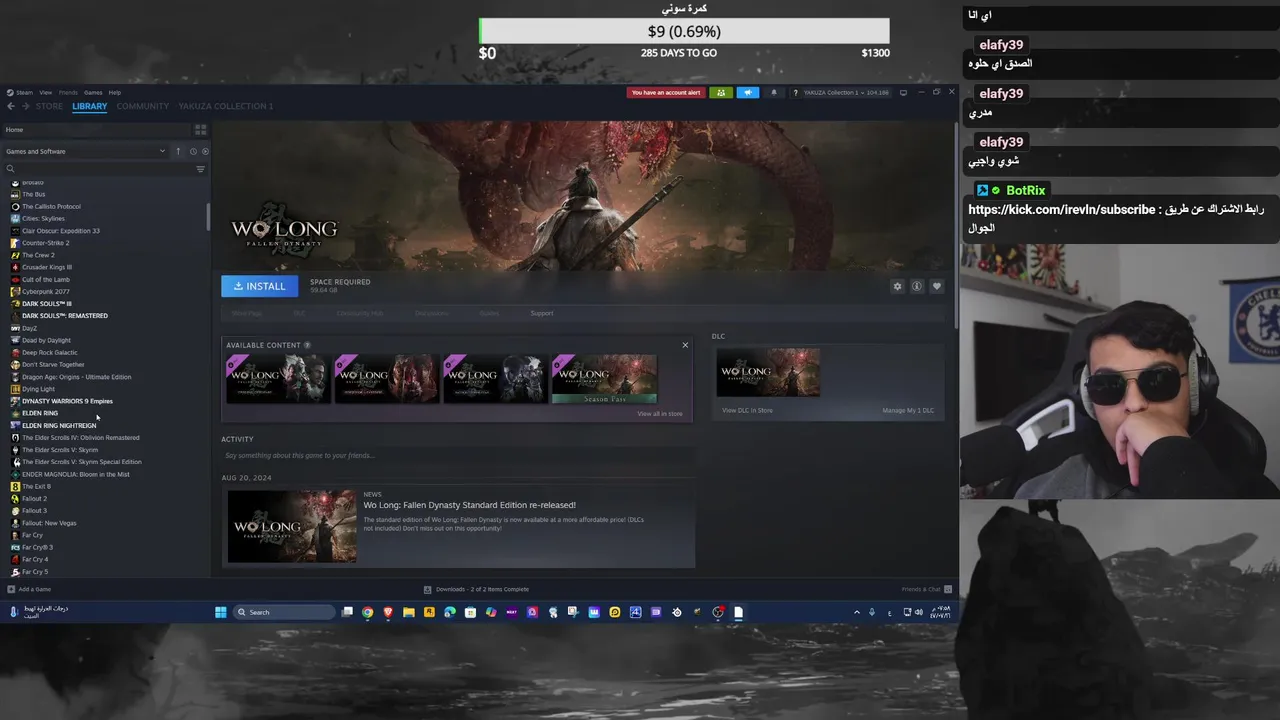Select DARK SOULS III in the list
Viewport: 1280px width, 720px height.
click(46, 304)
